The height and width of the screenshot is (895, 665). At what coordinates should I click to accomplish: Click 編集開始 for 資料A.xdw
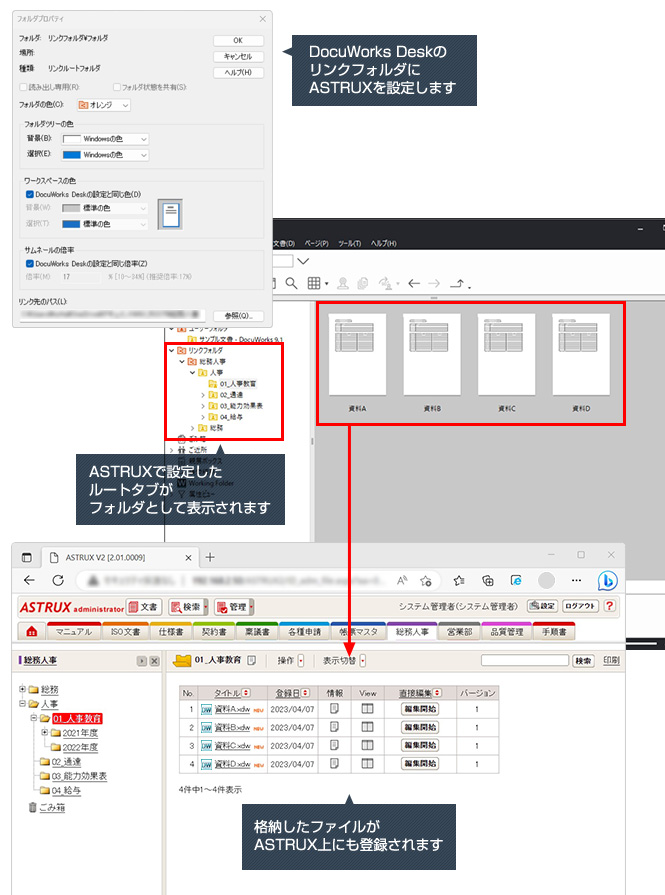[420, 709]
